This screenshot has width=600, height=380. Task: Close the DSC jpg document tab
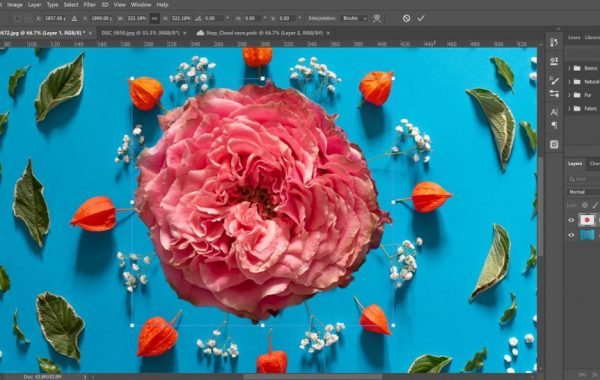pyautogui.click(x=185, y=33)
